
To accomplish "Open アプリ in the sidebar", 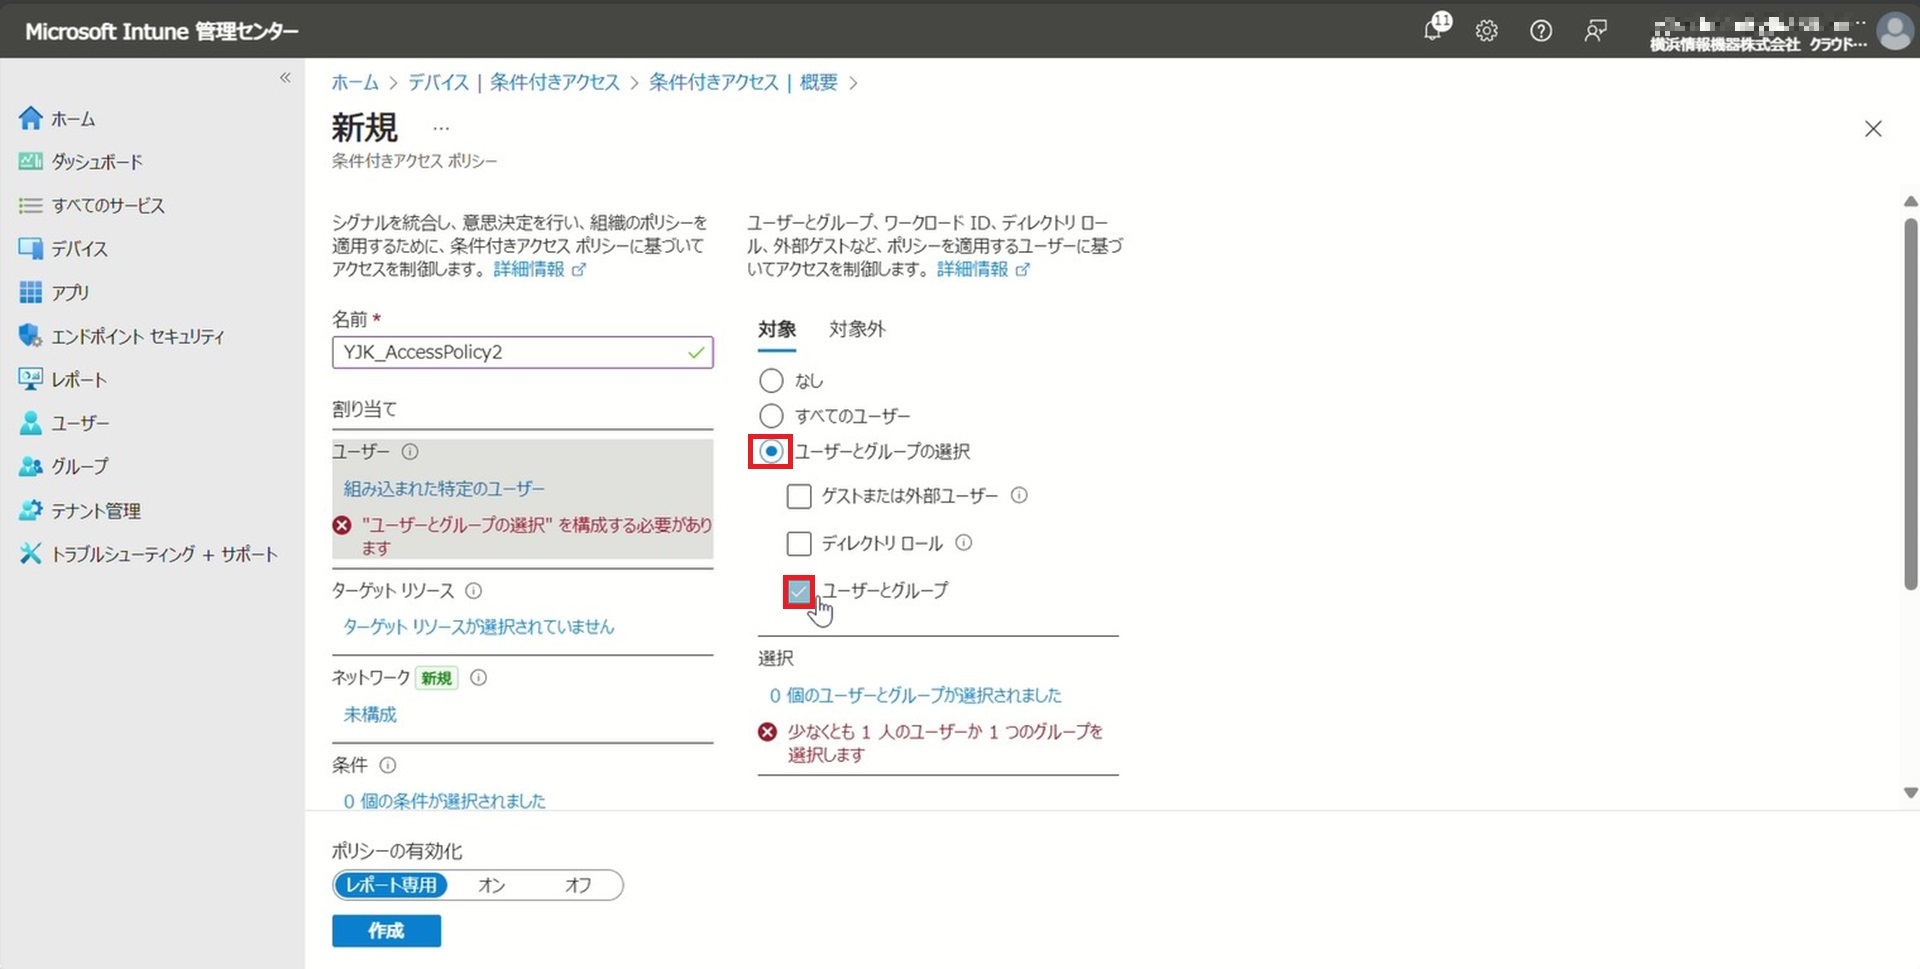I will coord(70,293).
